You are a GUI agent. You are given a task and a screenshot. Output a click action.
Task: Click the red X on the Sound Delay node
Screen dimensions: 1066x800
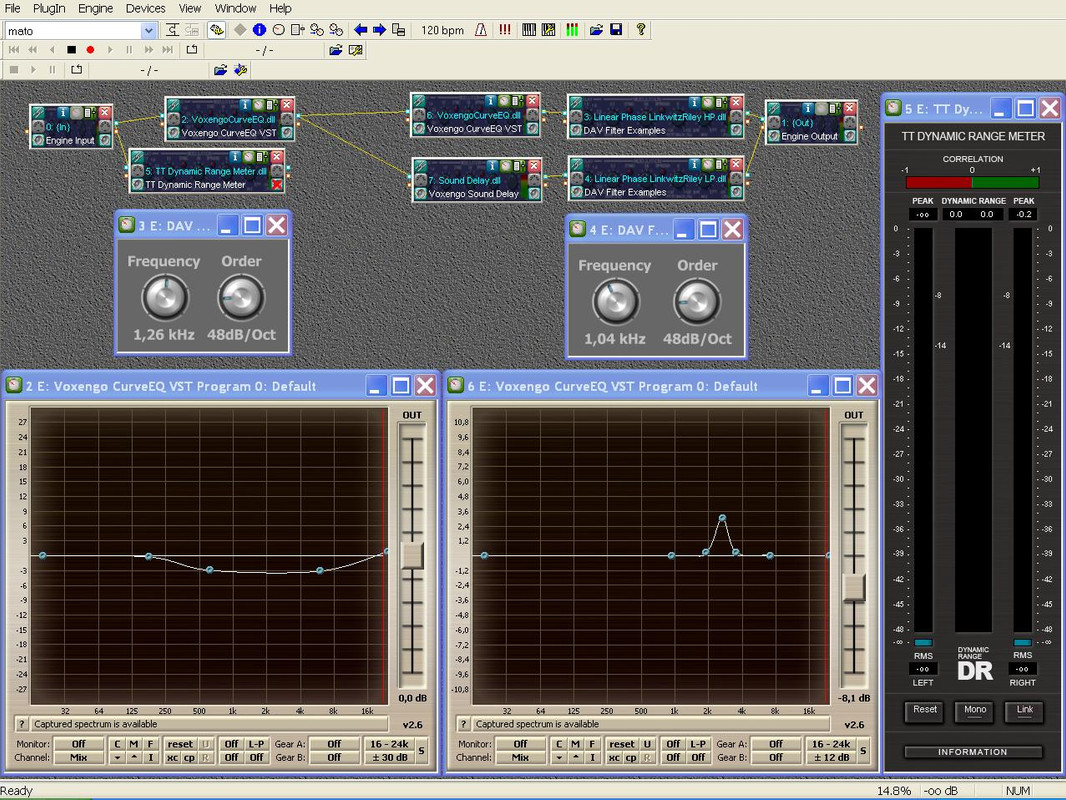[x=534, y=166]
